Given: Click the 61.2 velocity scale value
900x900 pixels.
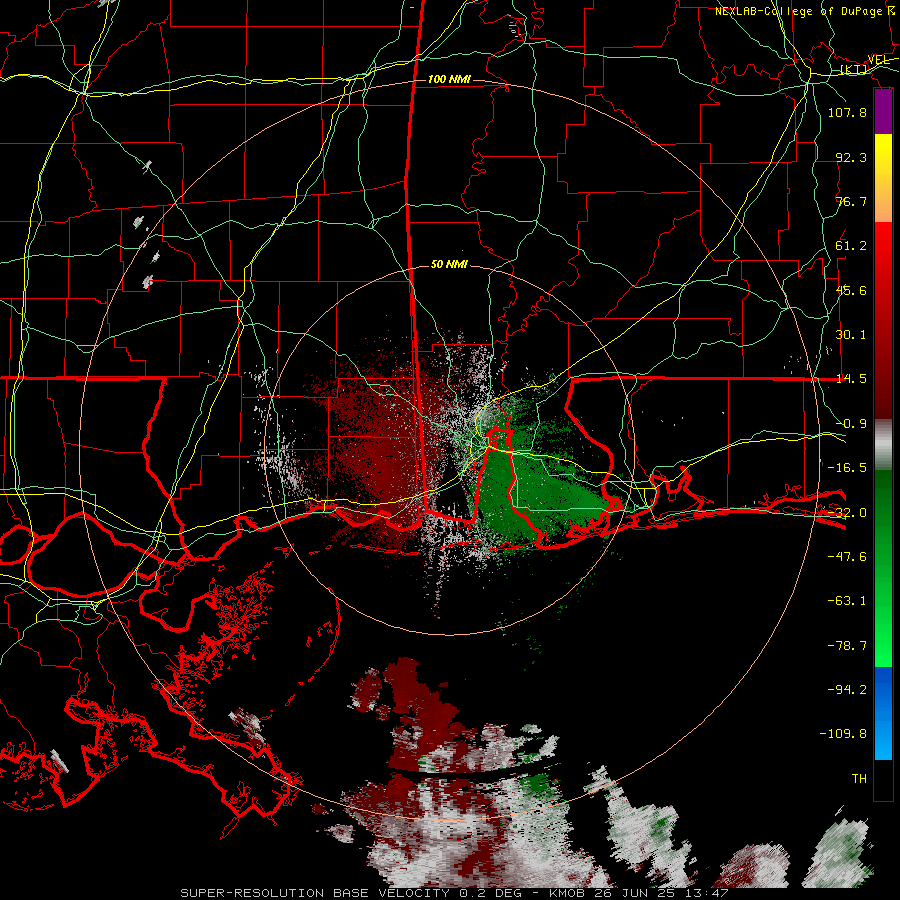Looking at the screenshot, I should click(x=851, y=246).
